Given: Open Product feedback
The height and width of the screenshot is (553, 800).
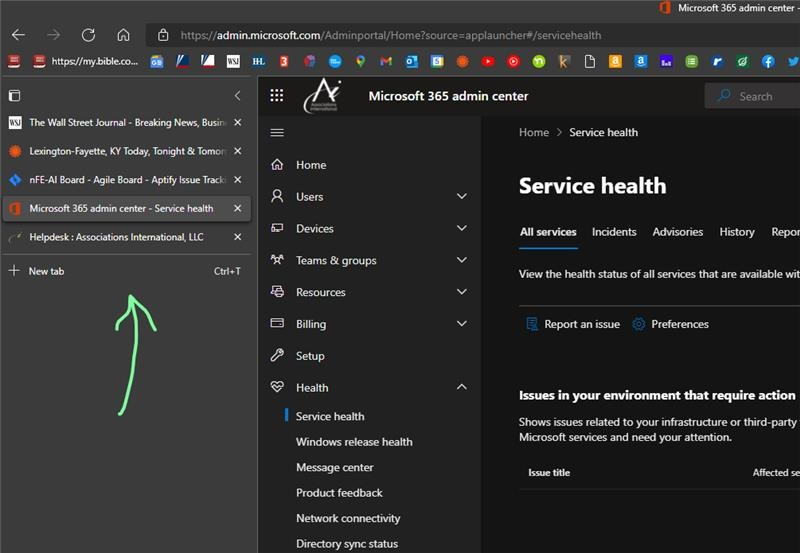Looking at the screenshot, I should coord(339,493).
